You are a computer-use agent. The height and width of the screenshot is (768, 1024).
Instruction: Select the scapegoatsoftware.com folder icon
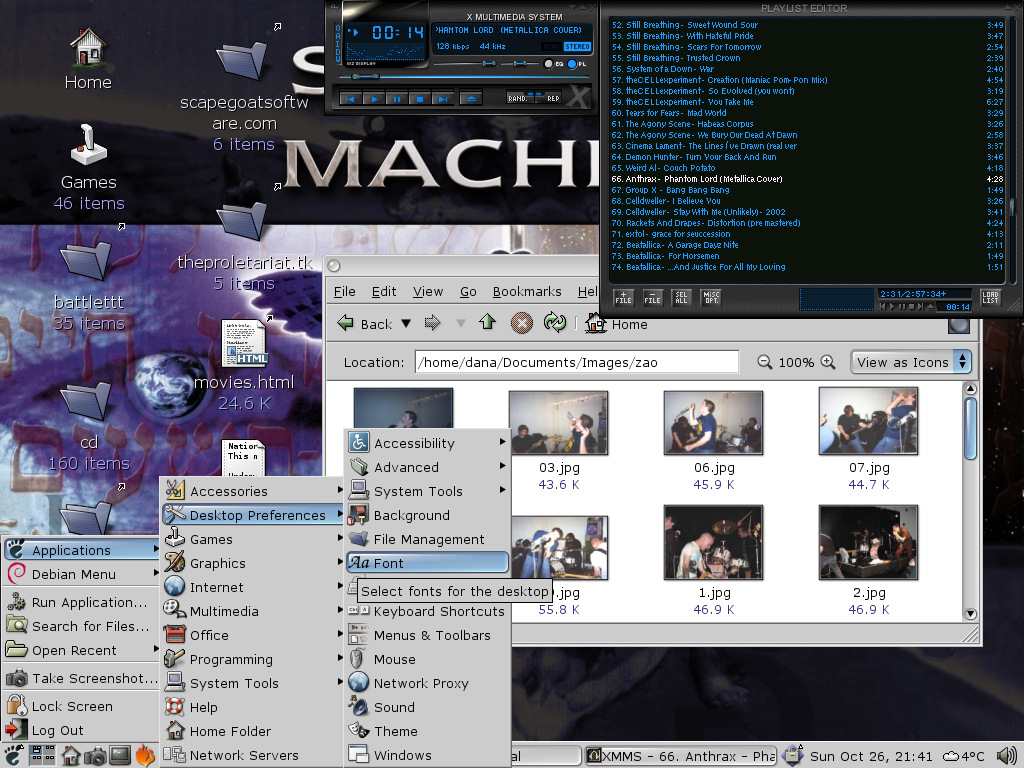pos(242,59)
